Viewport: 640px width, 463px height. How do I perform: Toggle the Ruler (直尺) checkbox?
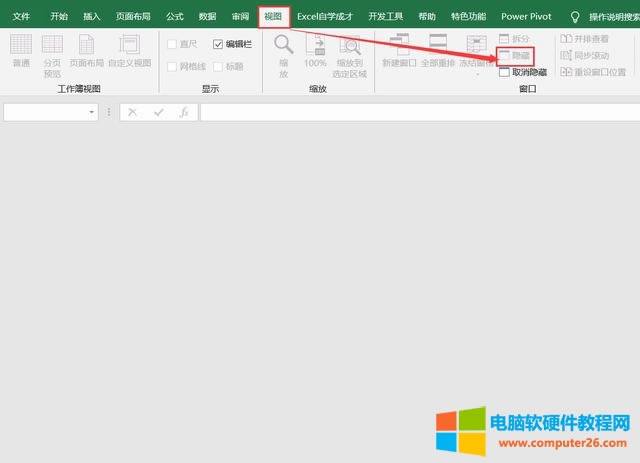tap(172, 44)
